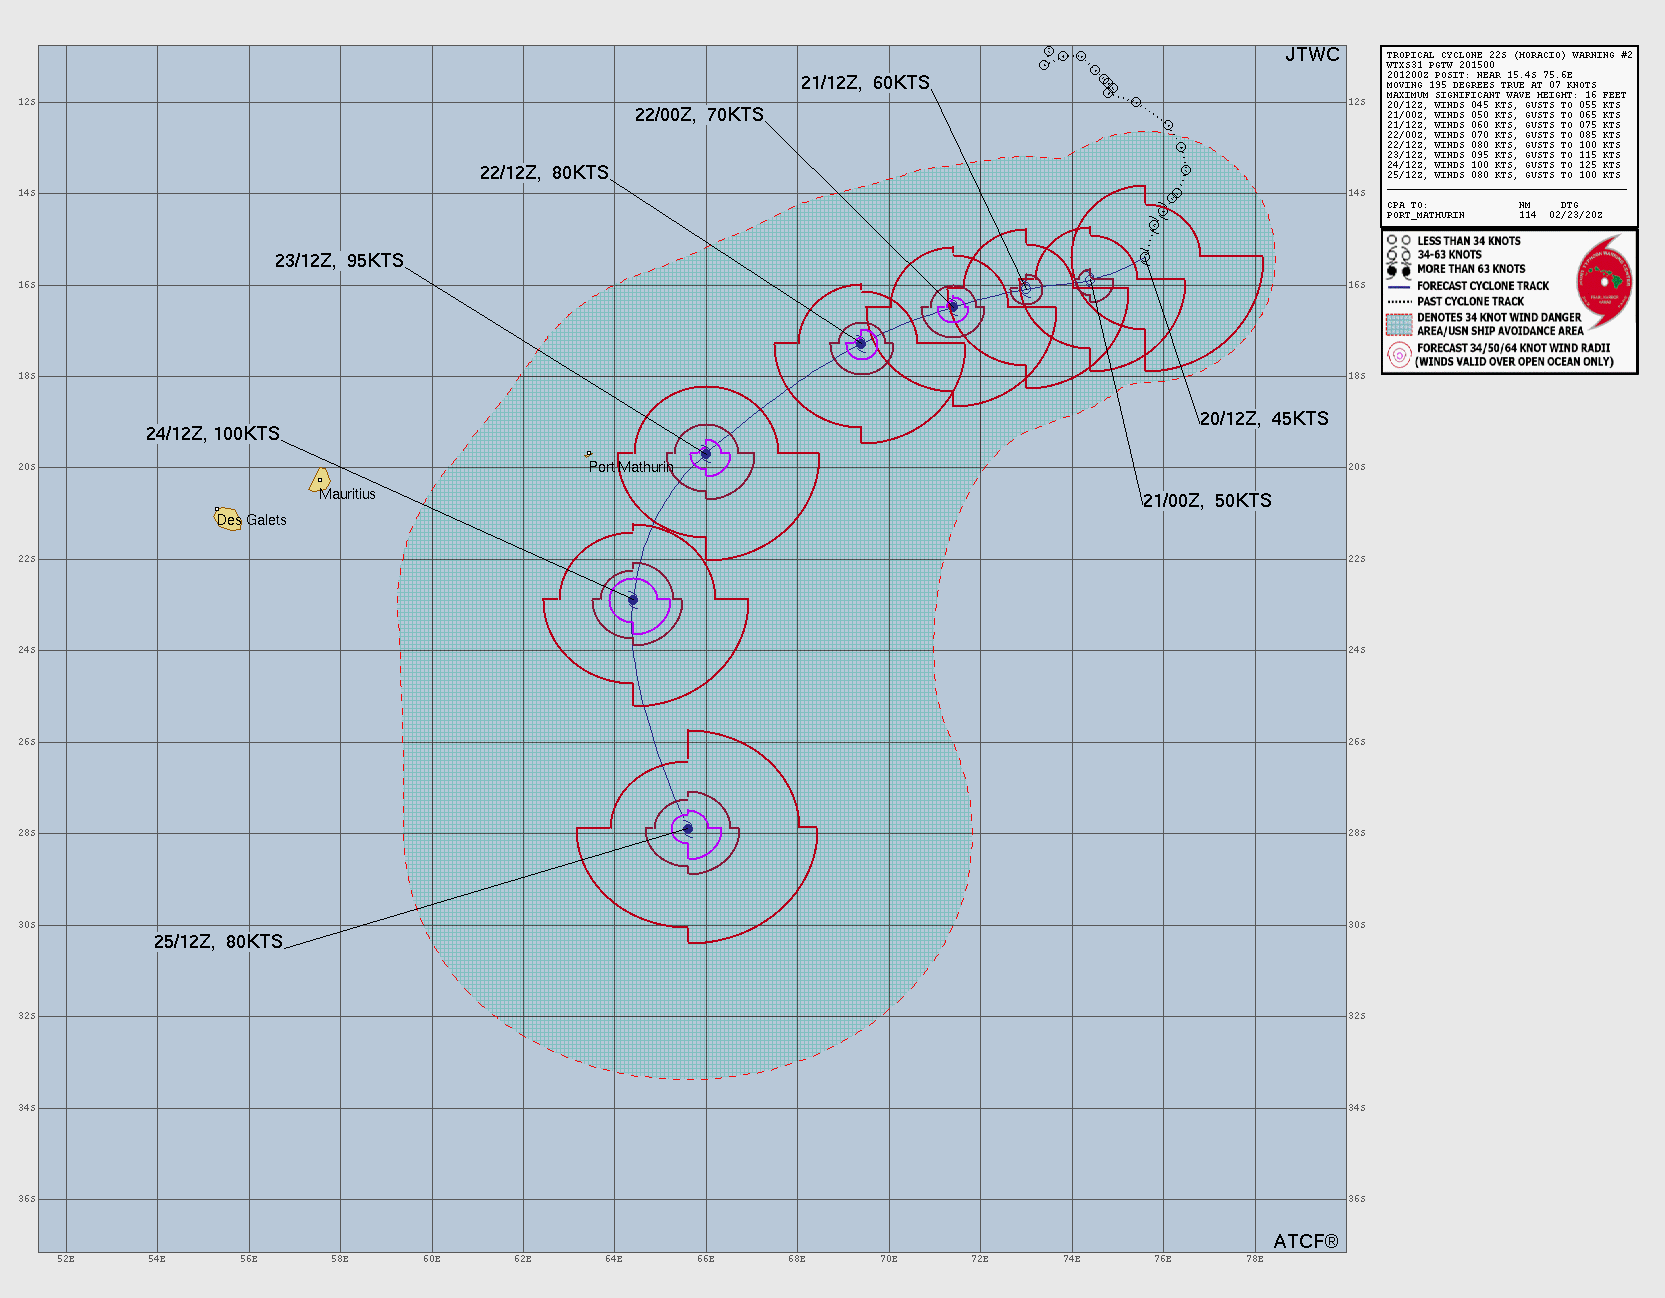Click the Mauritius island shape on map
The width and height of the screenshot is (1665, 1298).
[x=320, y=480]
